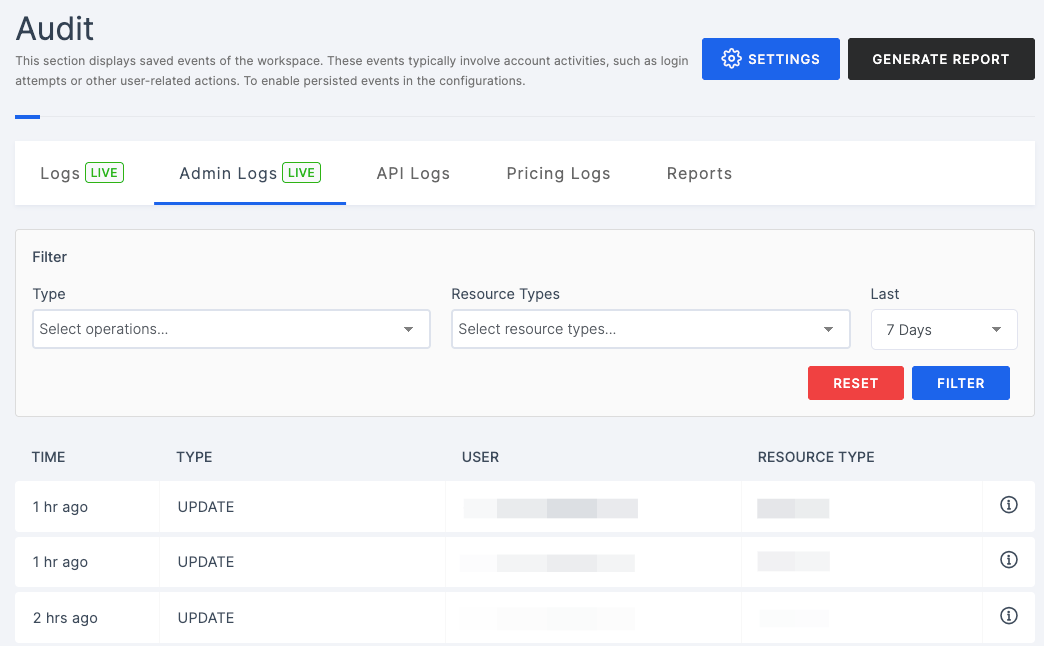View the Reports tab
This screenshot has height=646, width=1044.
point(699,174)
